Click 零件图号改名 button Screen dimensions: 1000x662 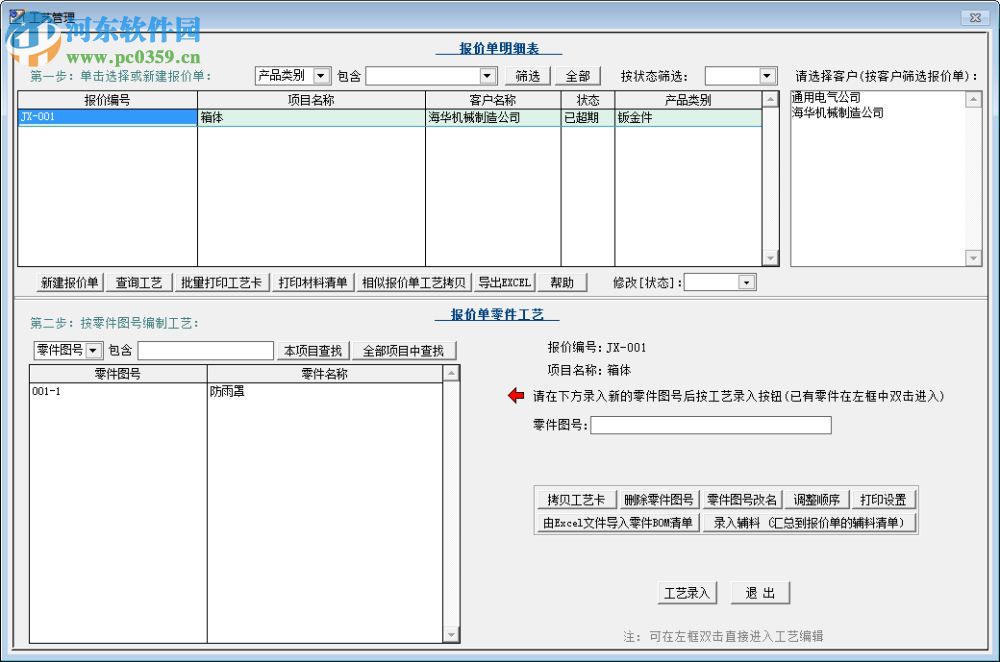(742, 499)
